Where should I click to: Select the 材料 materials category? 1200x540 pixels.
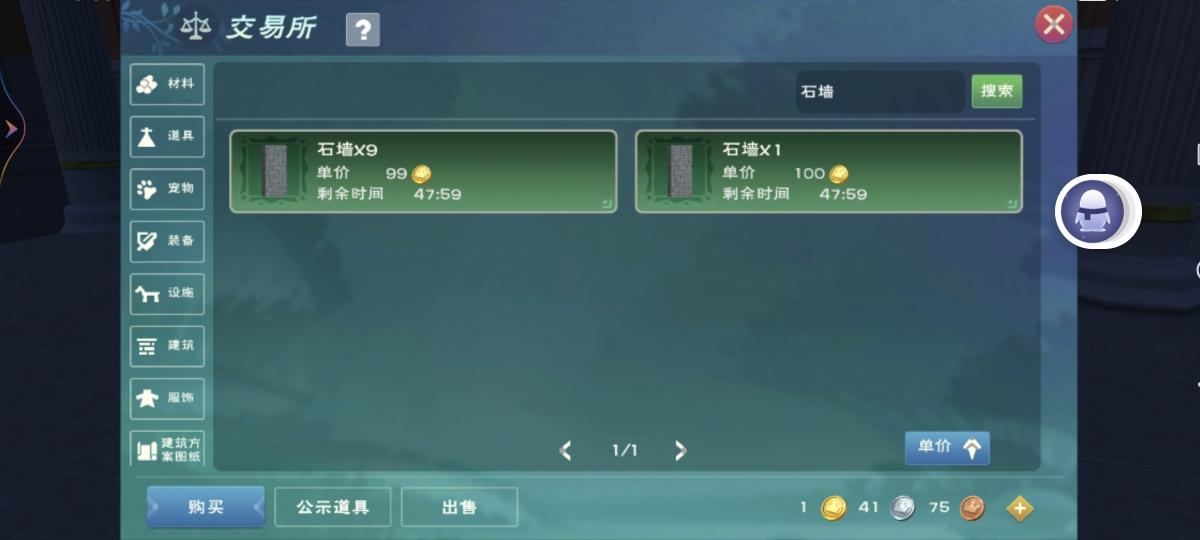tap(167, 85)
